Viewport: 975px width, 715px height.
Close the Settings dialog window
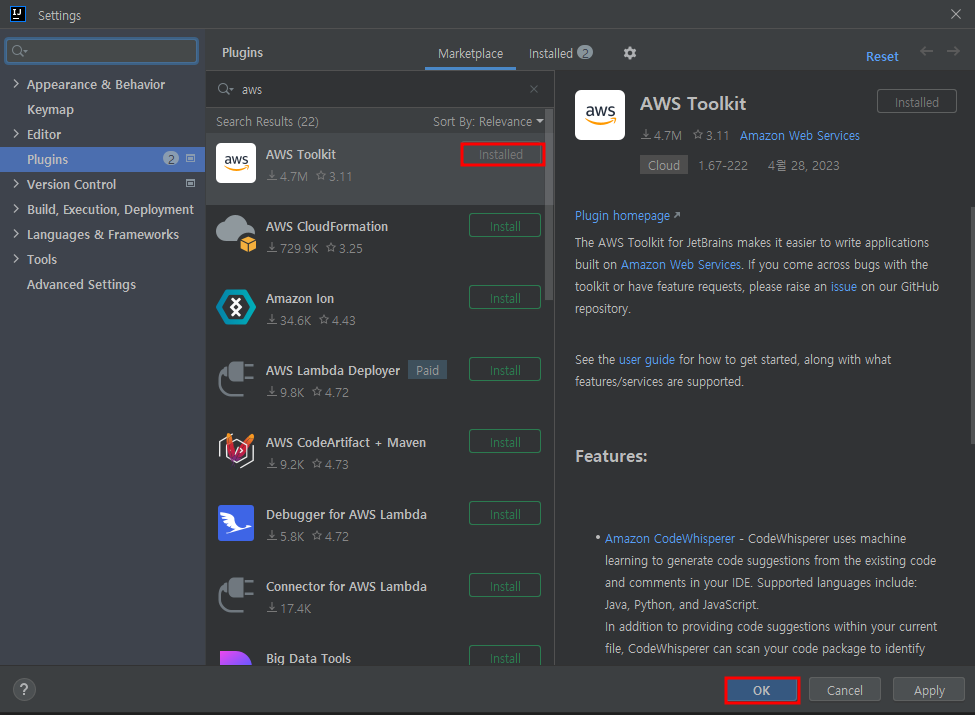click(x=956, y=14)
